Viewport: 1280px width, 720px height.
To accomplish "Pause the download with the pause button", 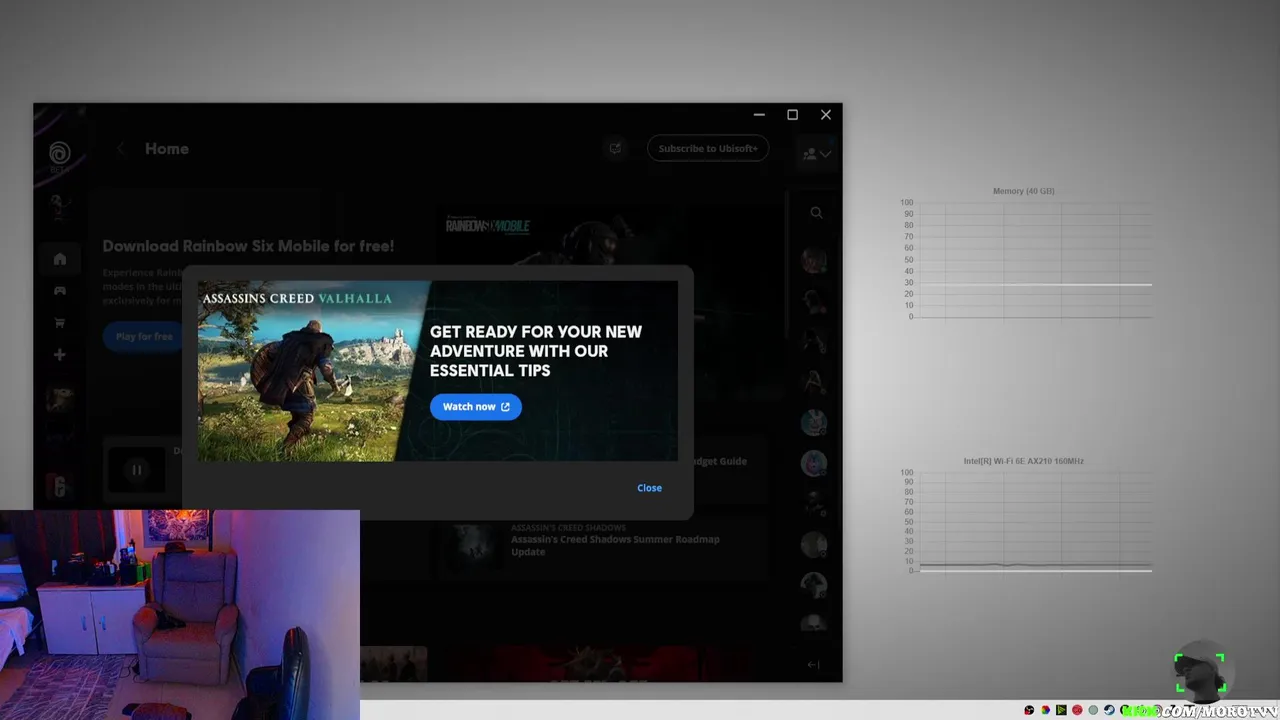I will (x=137, y=470).
